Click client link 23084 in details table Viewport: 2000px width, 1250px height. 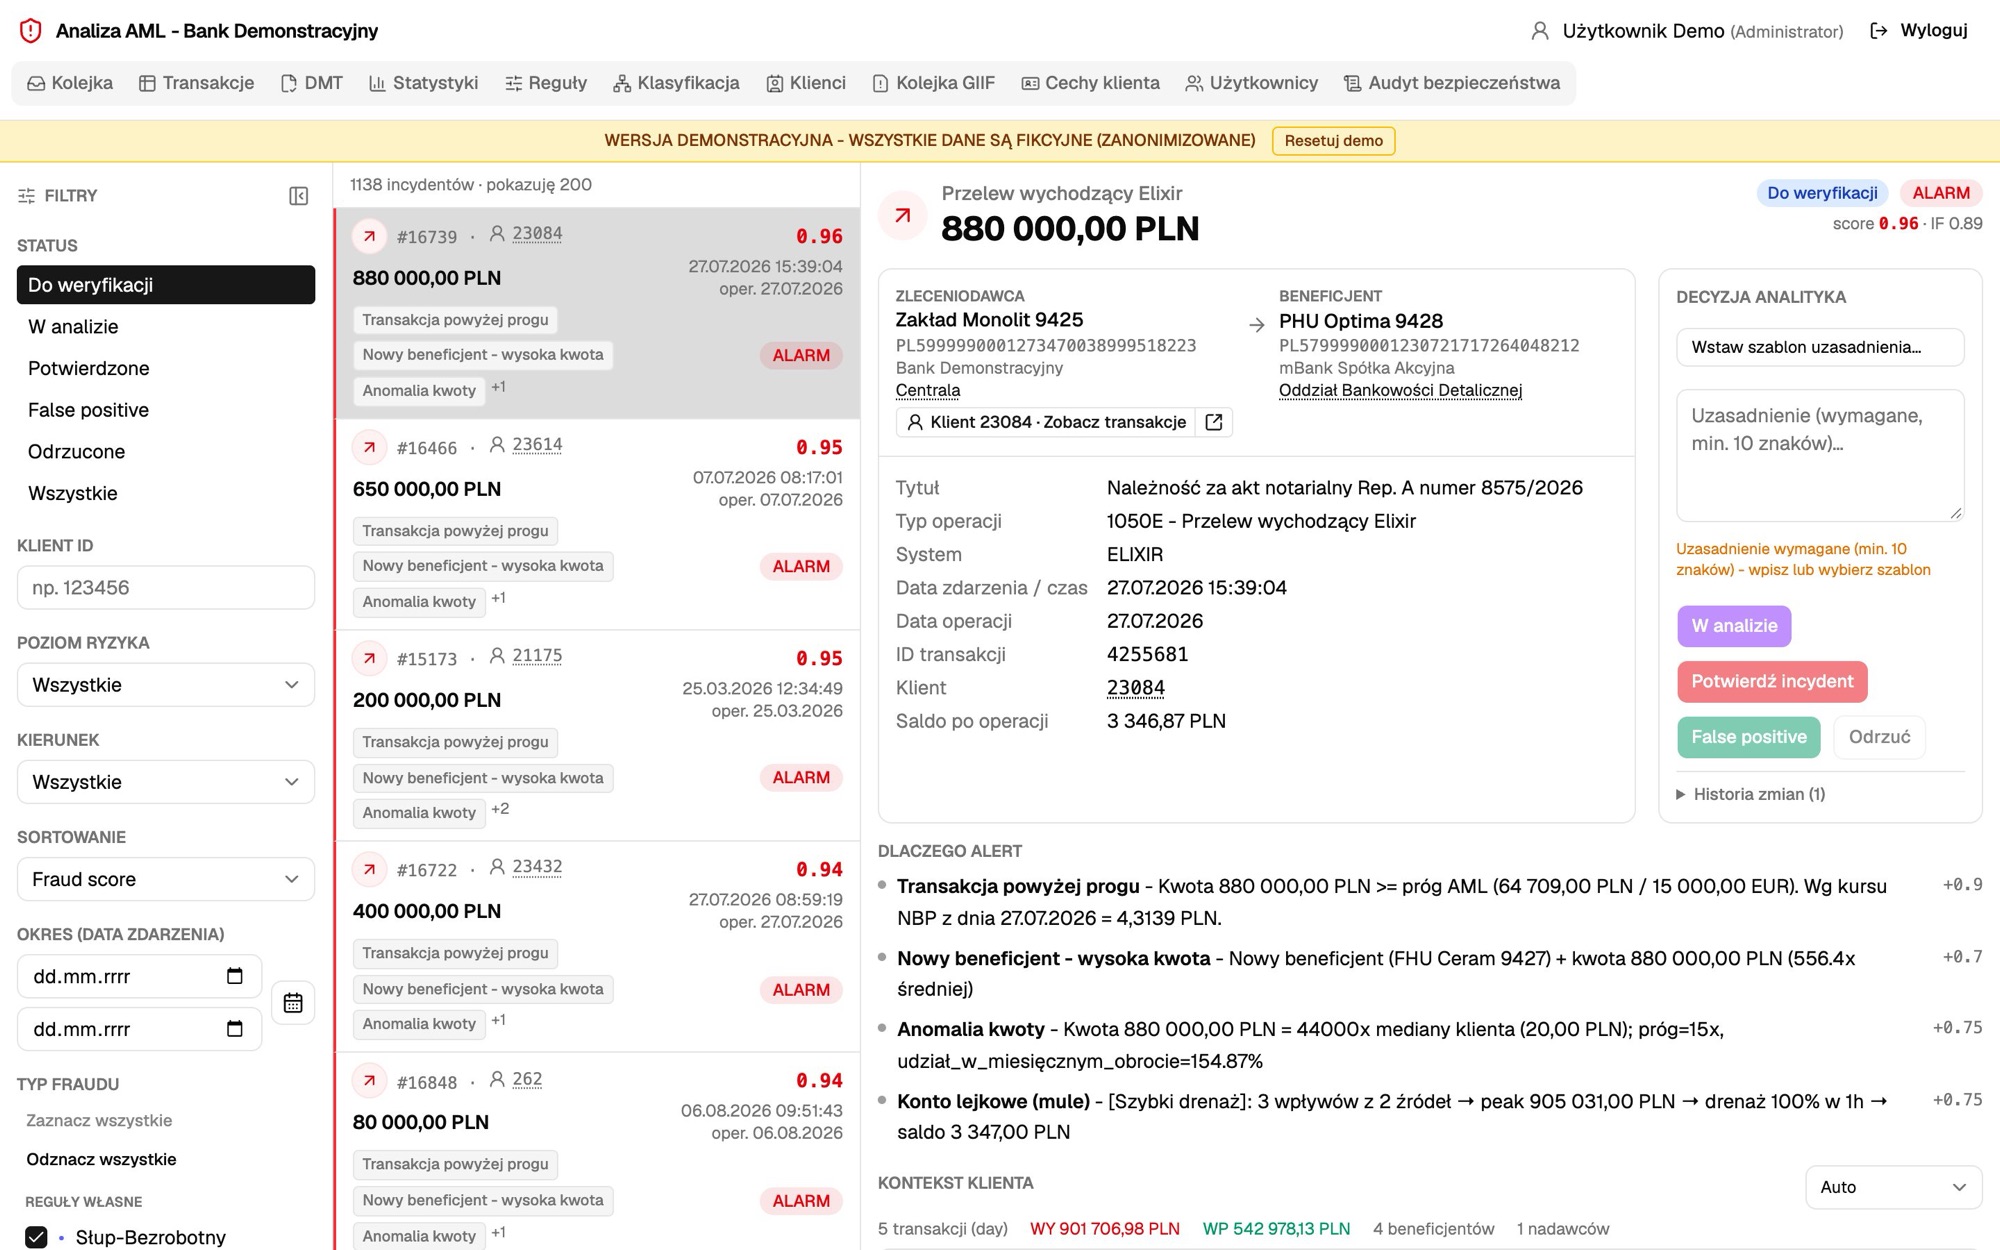click(x=1136, y=688)
